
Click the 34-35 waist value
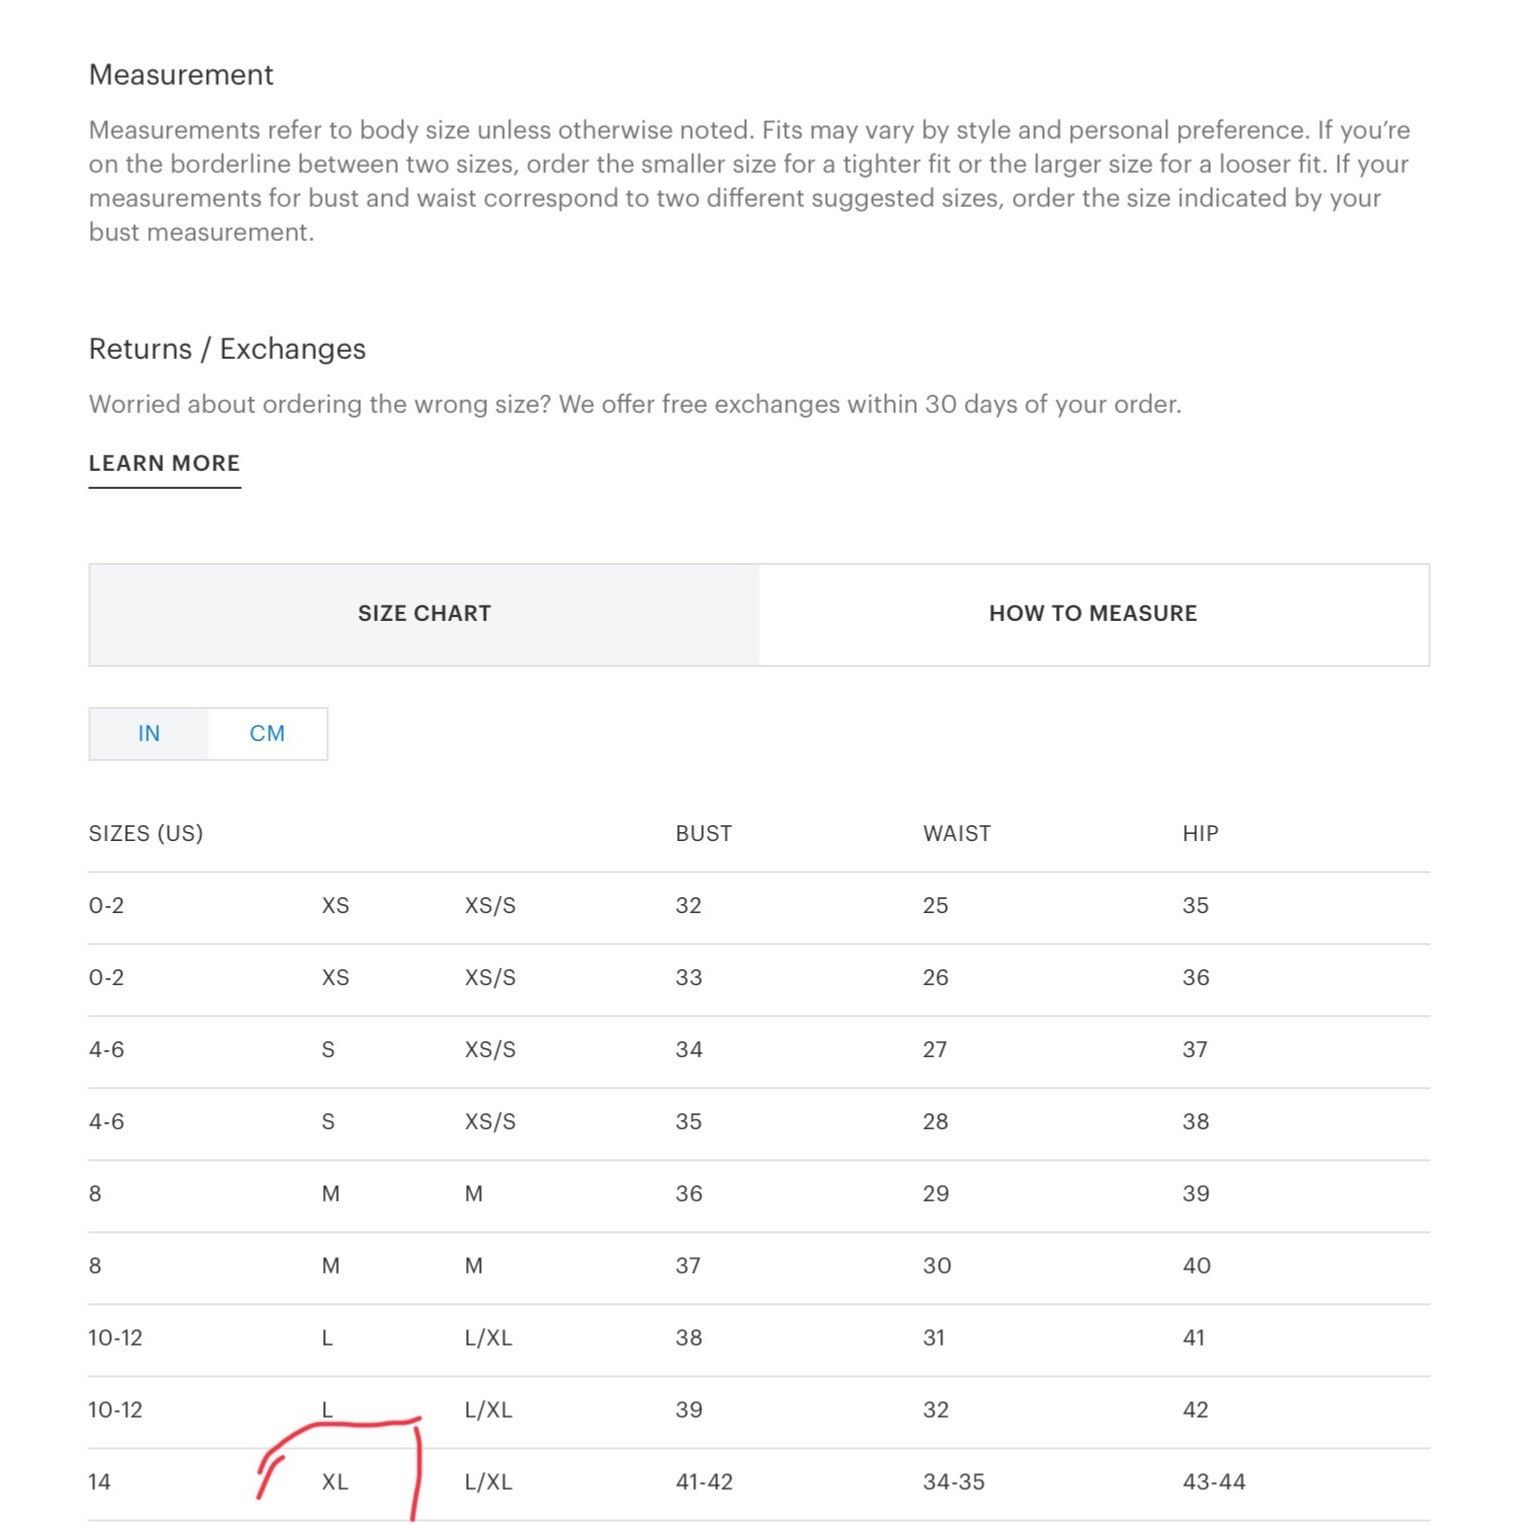coord(954,1482)
